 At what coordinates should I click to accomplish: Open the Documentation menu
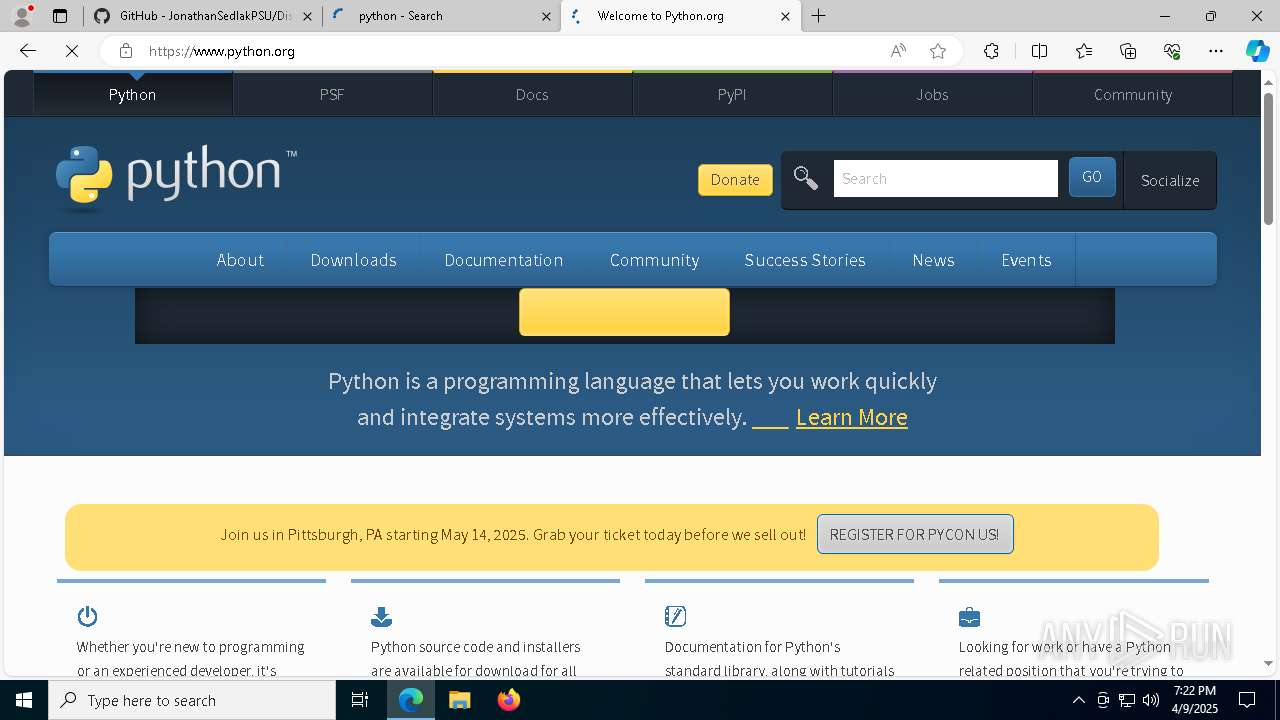pyautogui.click(x=504, y=260)
